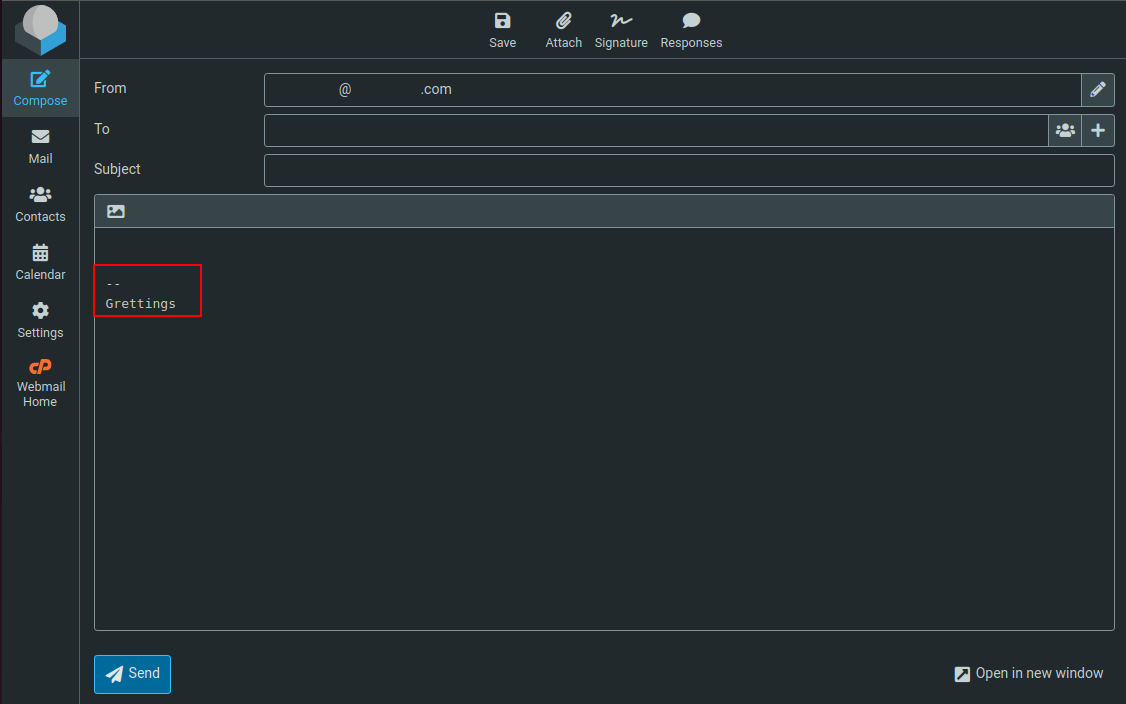
Task: Click into the To recipient field
Action: (x=655, y=130)
